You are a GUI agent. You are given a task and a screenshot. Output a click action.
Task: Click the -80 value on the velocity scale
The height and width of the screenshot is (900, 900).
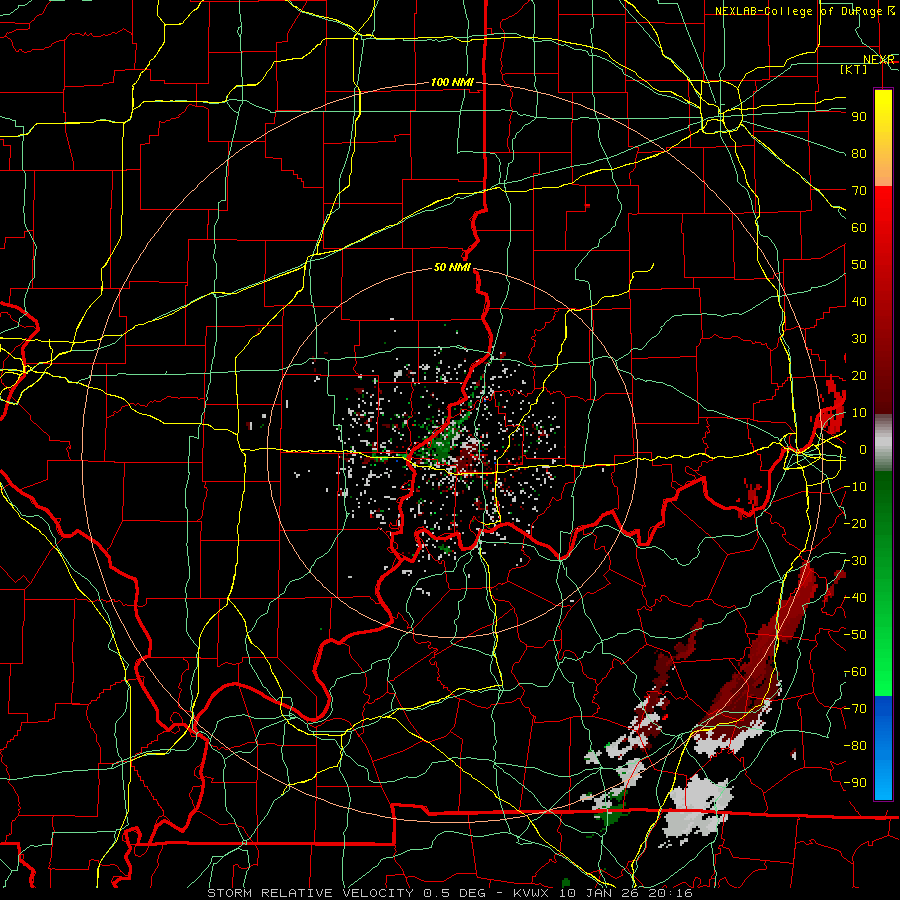[856, 746]
